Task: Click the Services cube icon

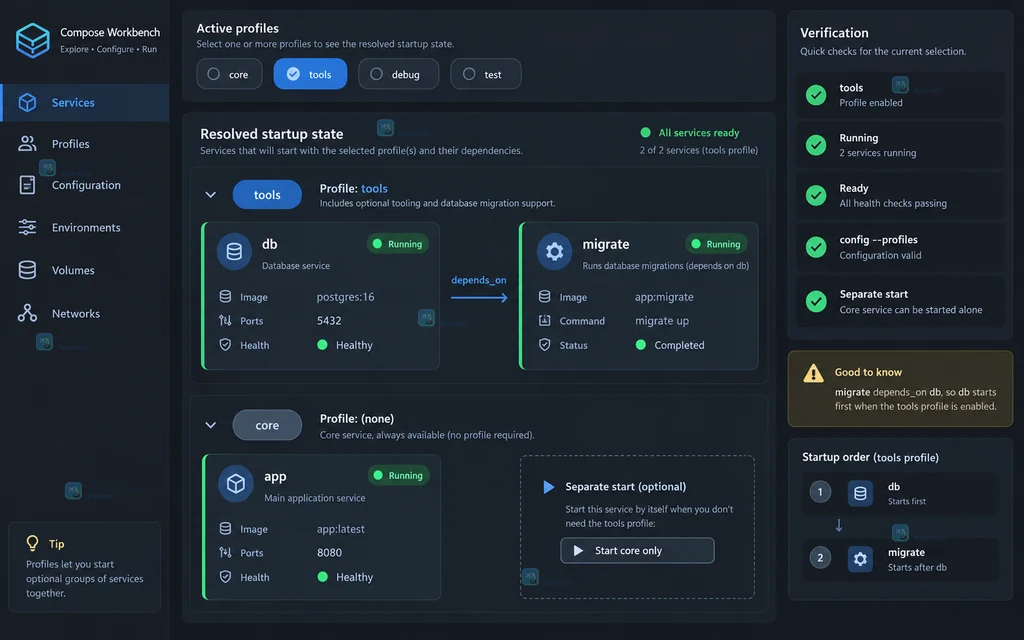Action: pyautogui.click(x=27, y=103)
